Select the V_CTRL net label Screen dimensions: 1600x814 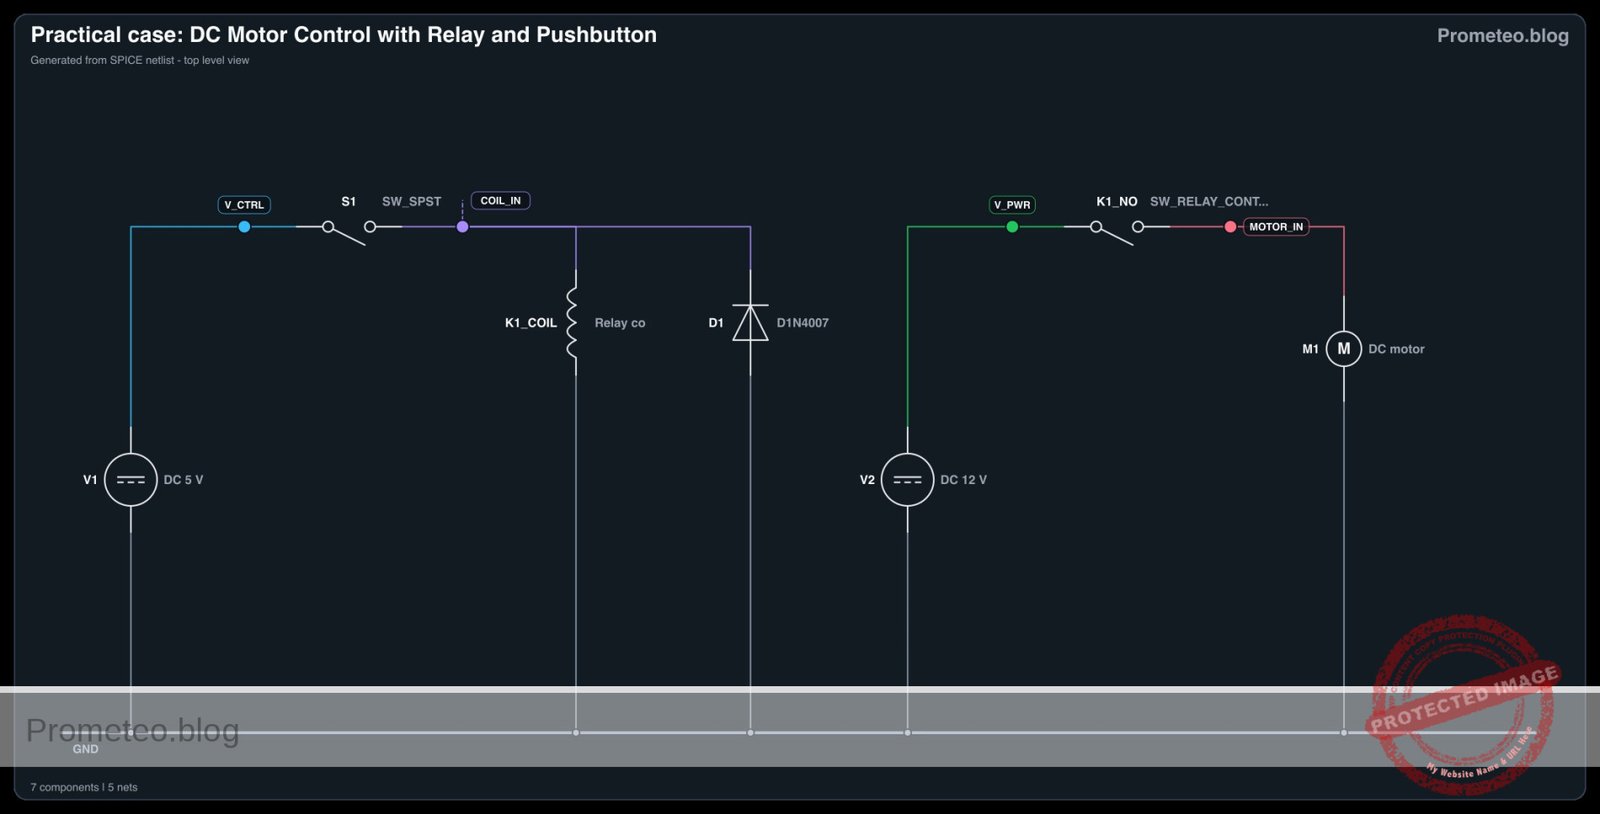click(x=244, y=205)
